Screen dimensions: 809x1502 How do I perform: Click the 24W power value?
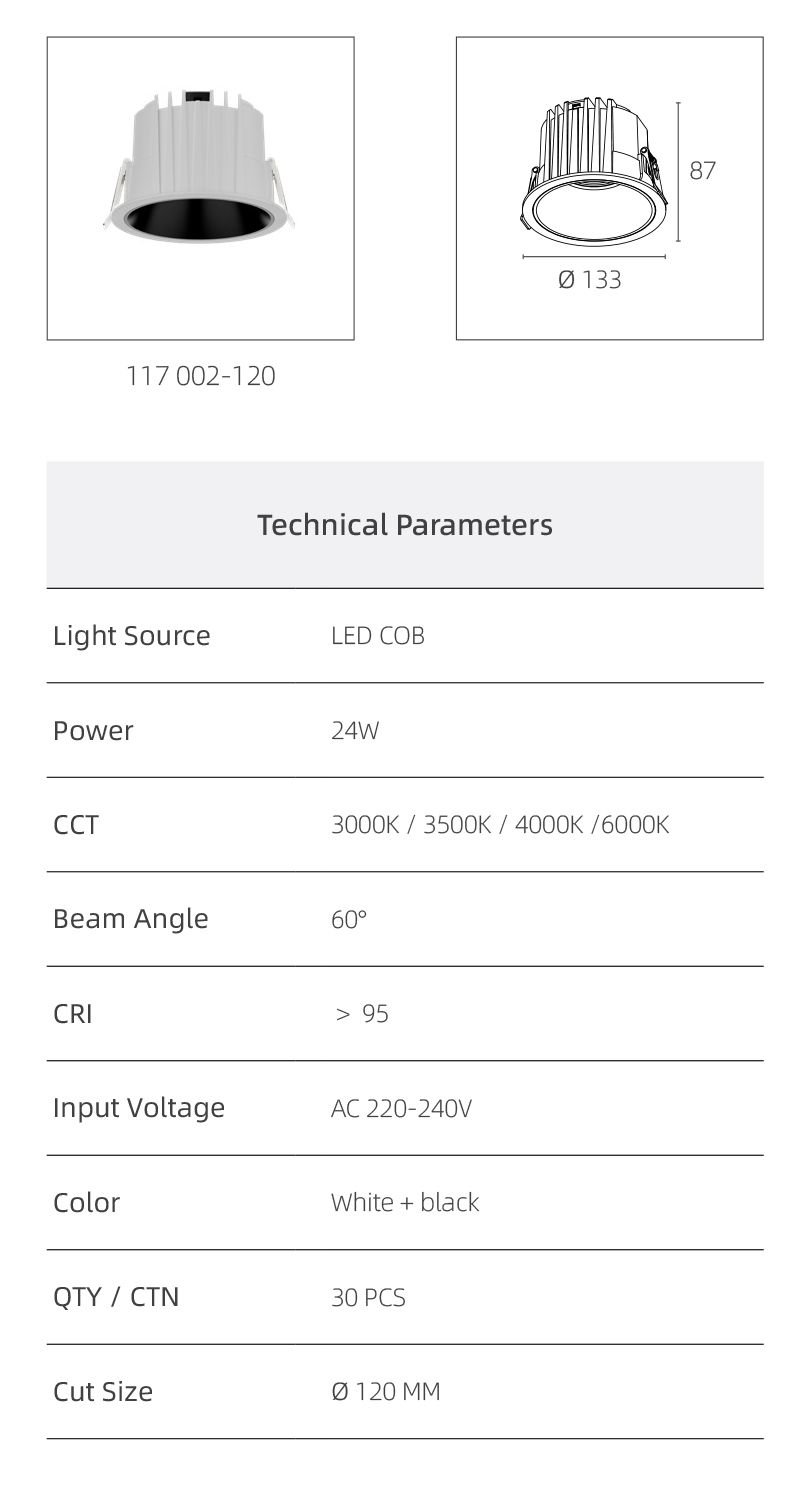point(355,730)
